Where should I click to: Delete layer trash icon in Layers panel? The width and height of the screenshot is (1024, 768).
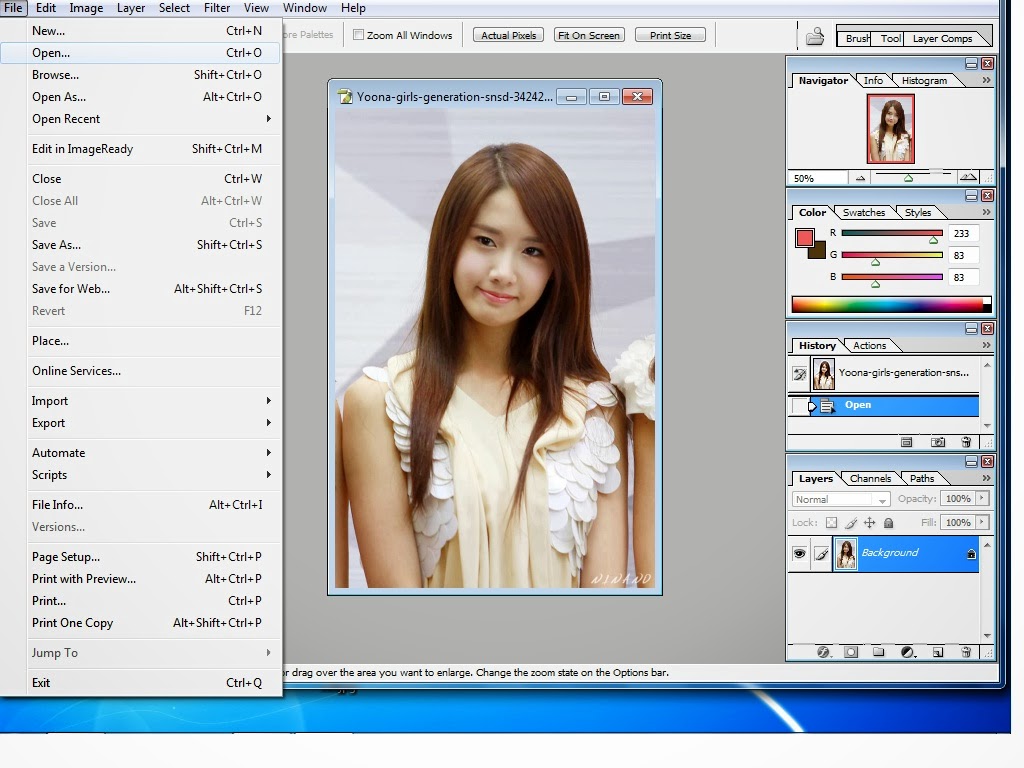point(967,652)
